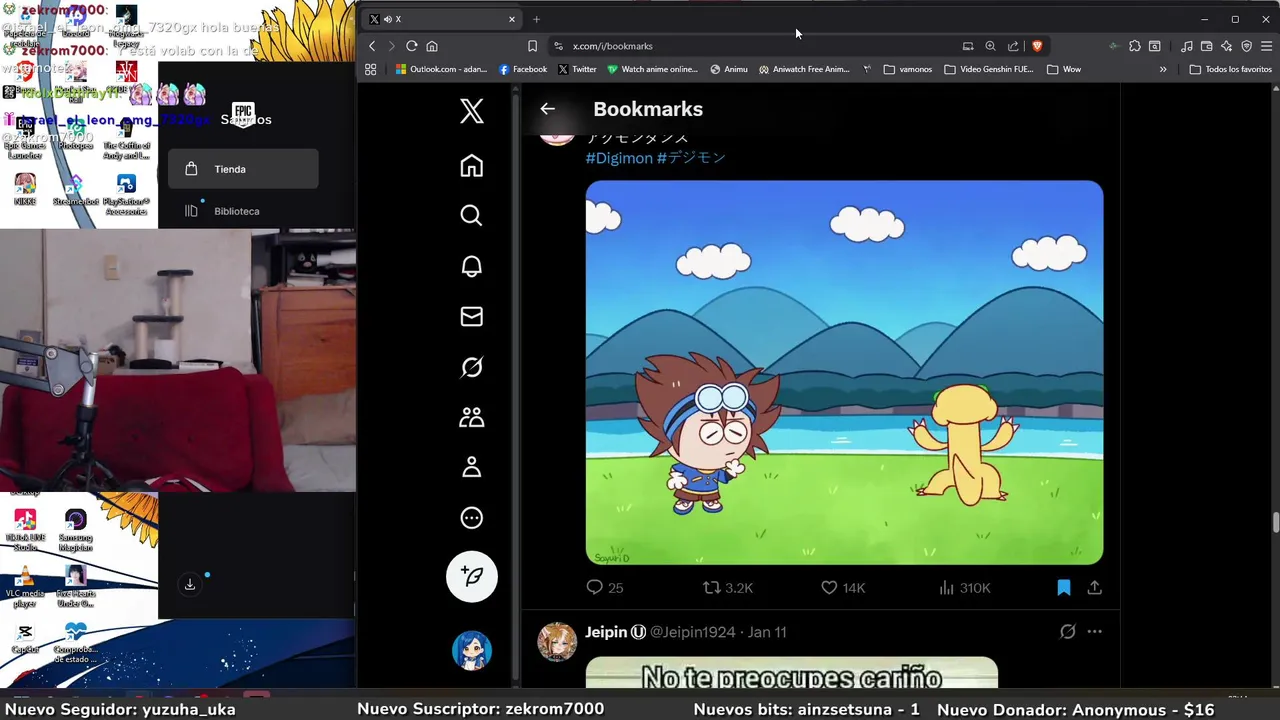This screenshot has width=1280, height=720.
Task: Like the Digimon post with 14K likes
Action: 843,588
